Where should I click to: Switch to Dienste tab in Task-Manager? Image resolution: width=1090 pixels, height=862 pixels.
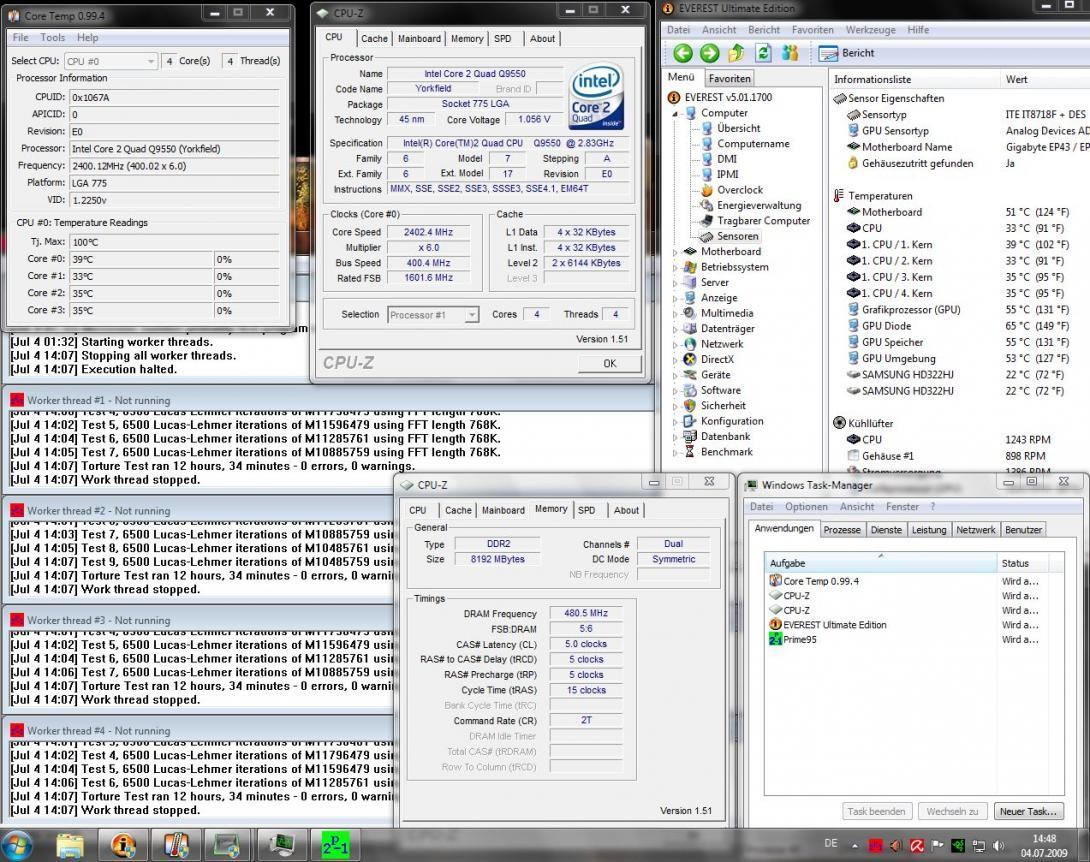coord(886,530)
